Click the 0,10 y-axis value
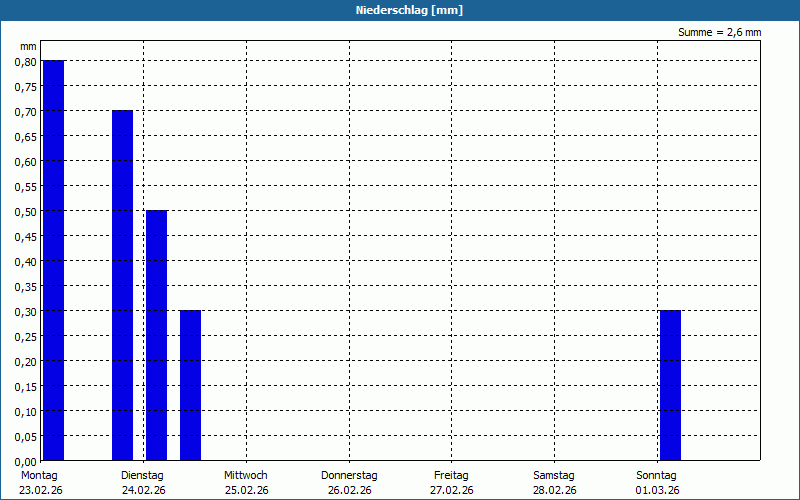The width and height of the screenshot is (800, 500). pos(26,412)
